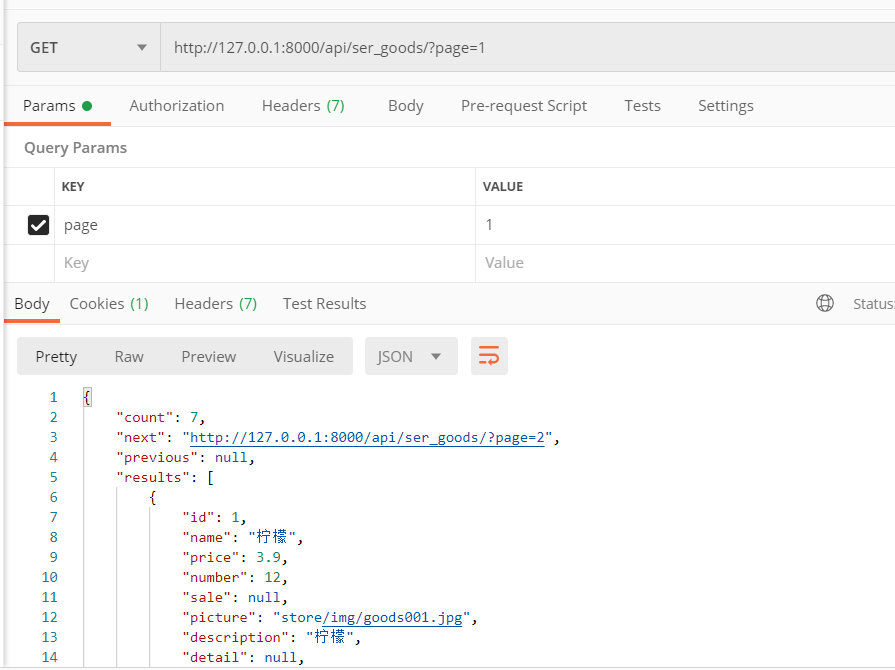
Task: Open the Authorization tab
Action: [x=176, y=106]
